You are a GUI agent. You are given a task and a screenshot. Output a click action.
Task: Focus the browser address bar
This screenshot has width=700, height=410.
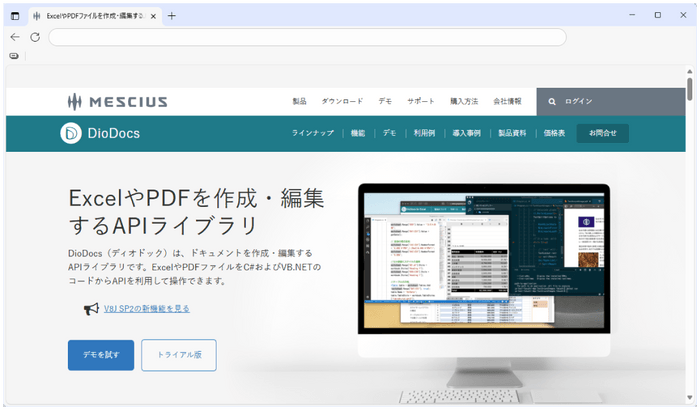pyautogui.click(x=307, y=37)
